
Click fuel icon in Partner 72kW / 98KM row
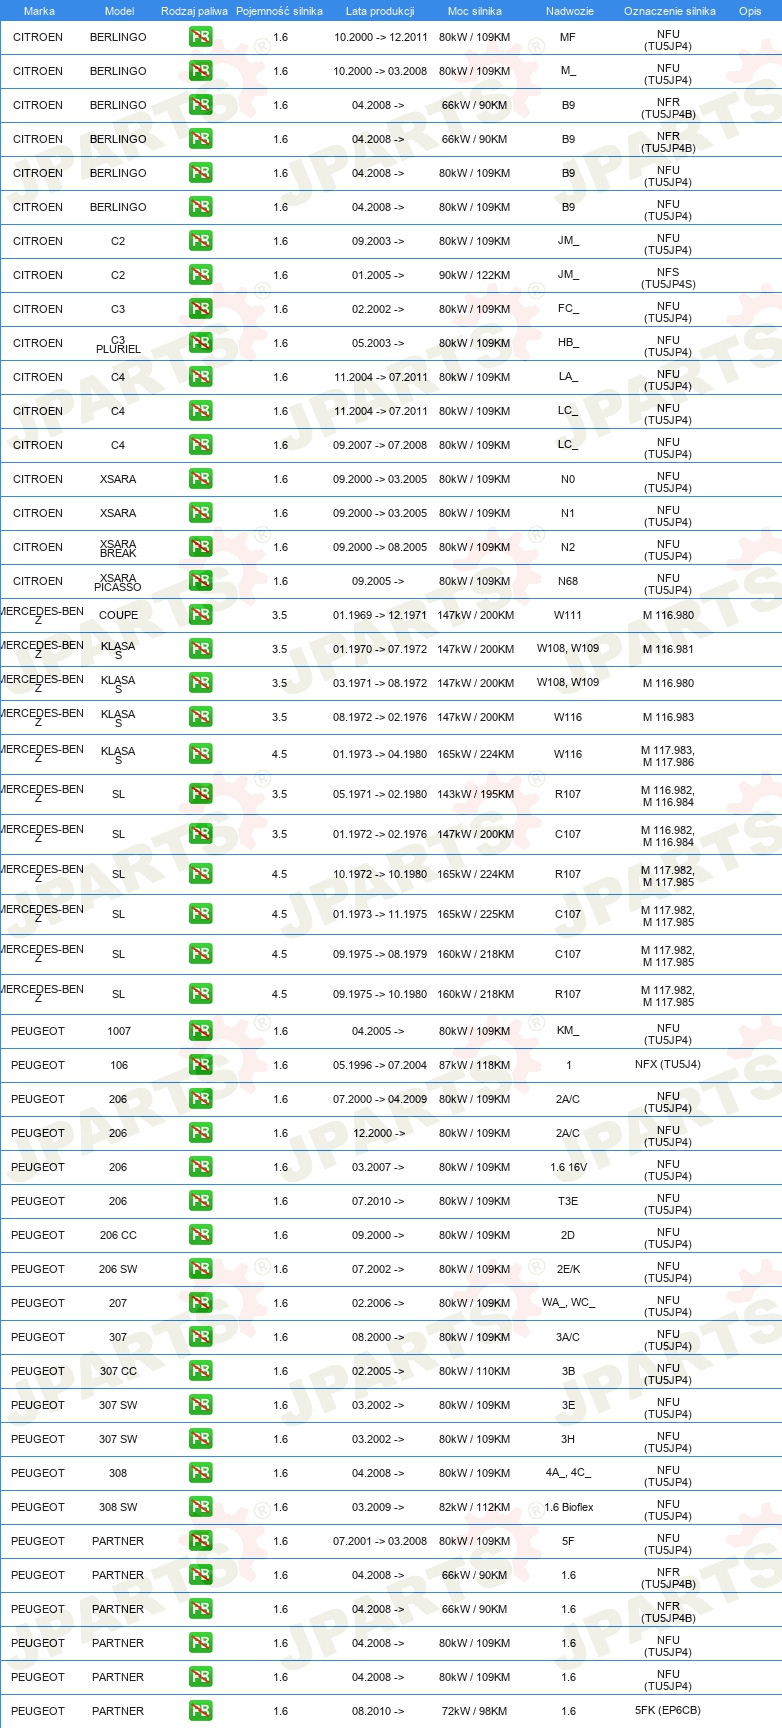click(x=201, y=1711)
